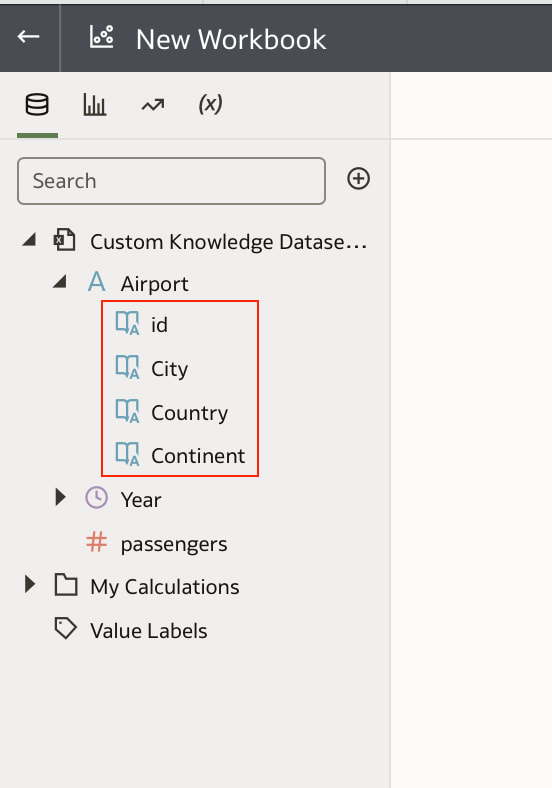Expand the My Calculations folder

coord(30,584)
